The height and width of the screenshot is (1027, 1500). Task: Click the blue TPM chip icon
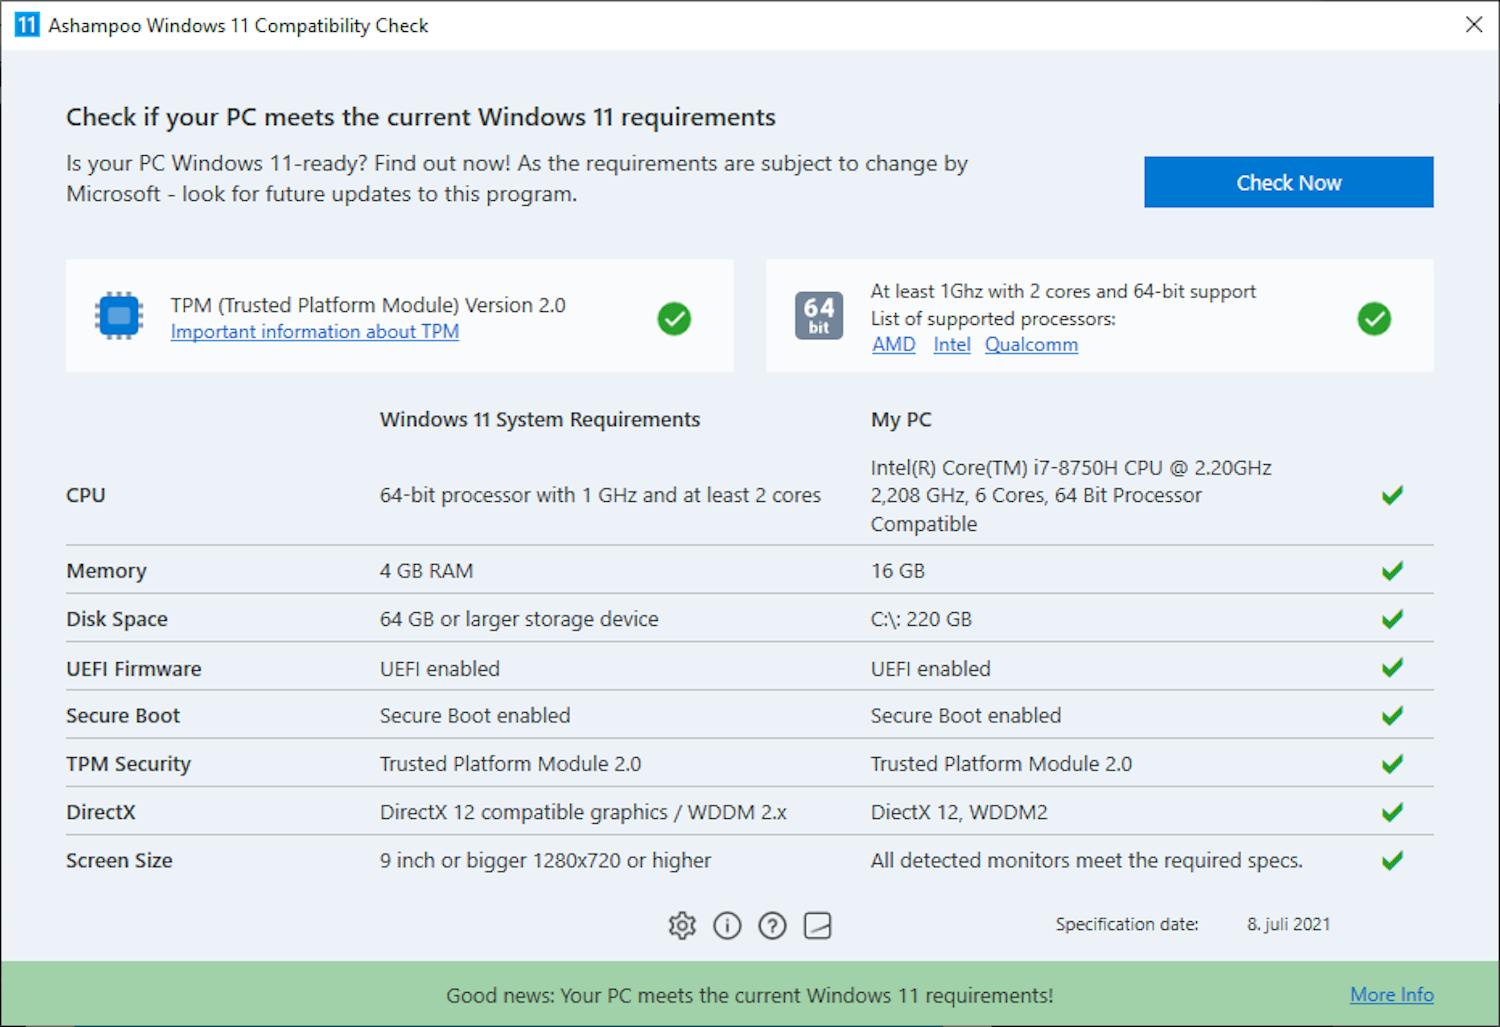tap(117, 315)
